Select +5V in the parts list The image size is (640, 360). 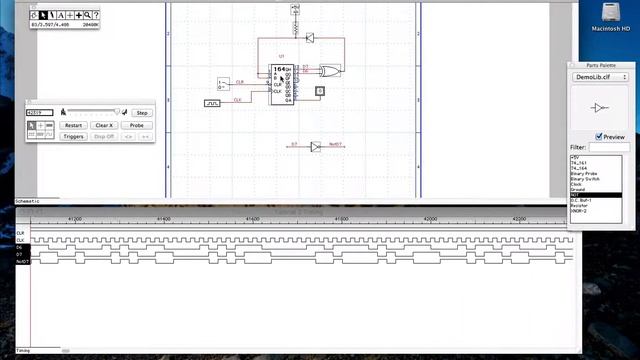(x=596, y=158)
